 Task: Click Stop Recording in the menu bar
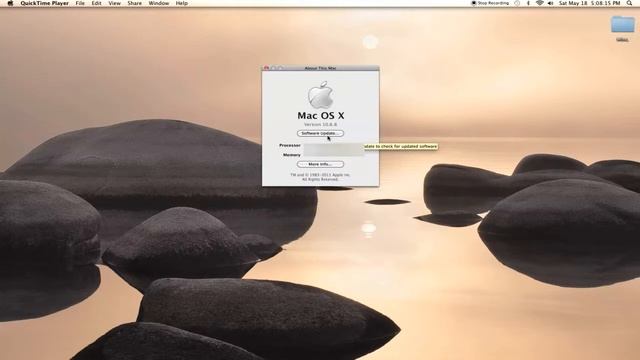pos(490,3)
